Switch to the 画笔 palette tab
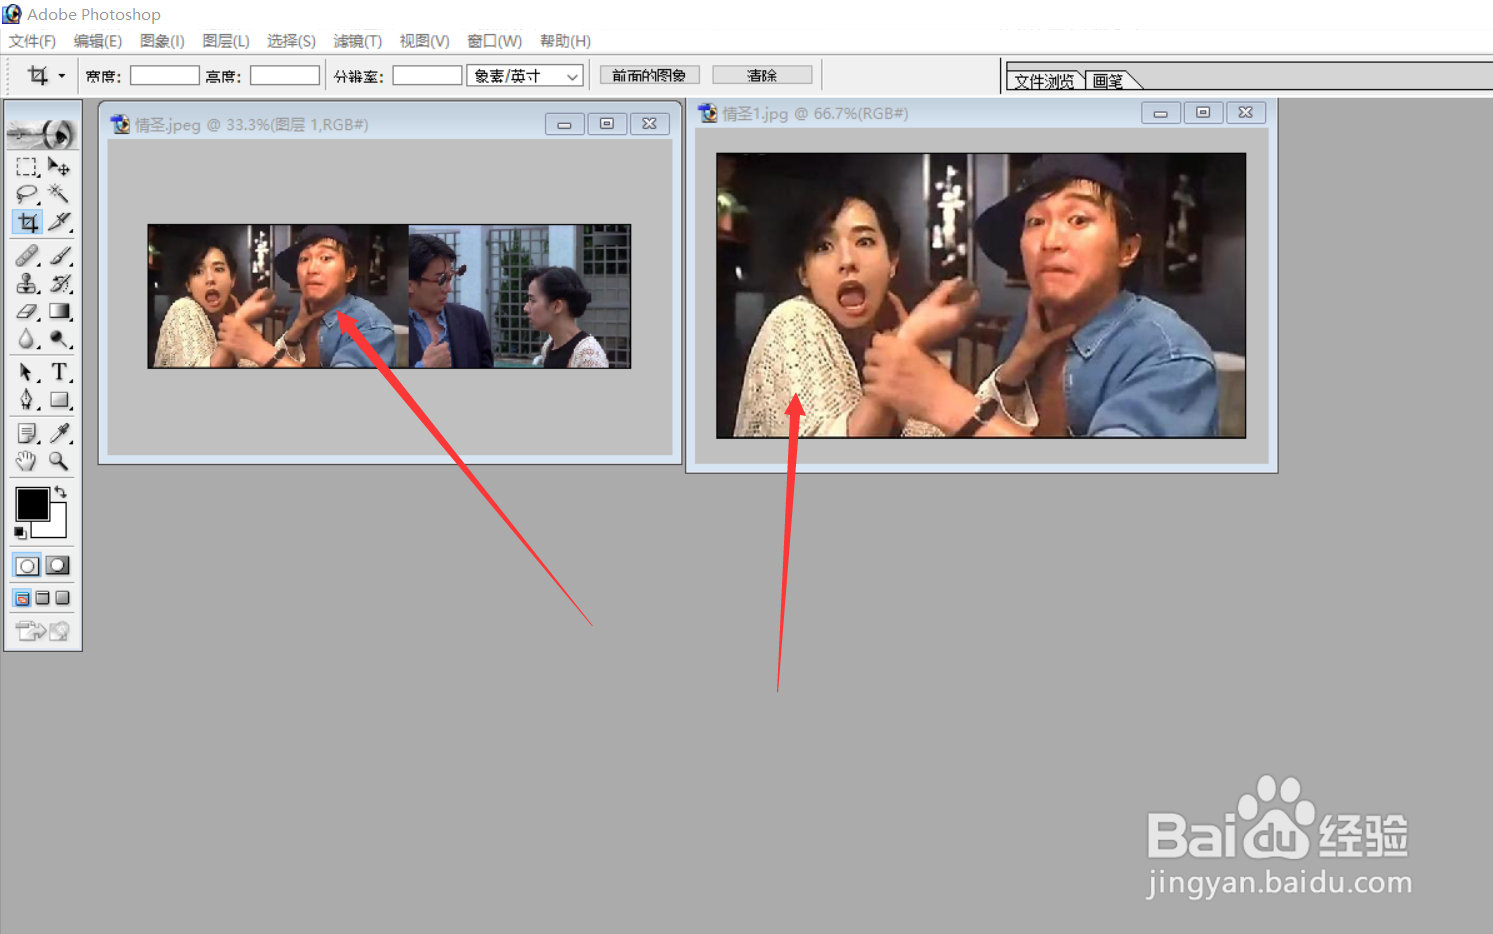 [x=1108, y=81]
